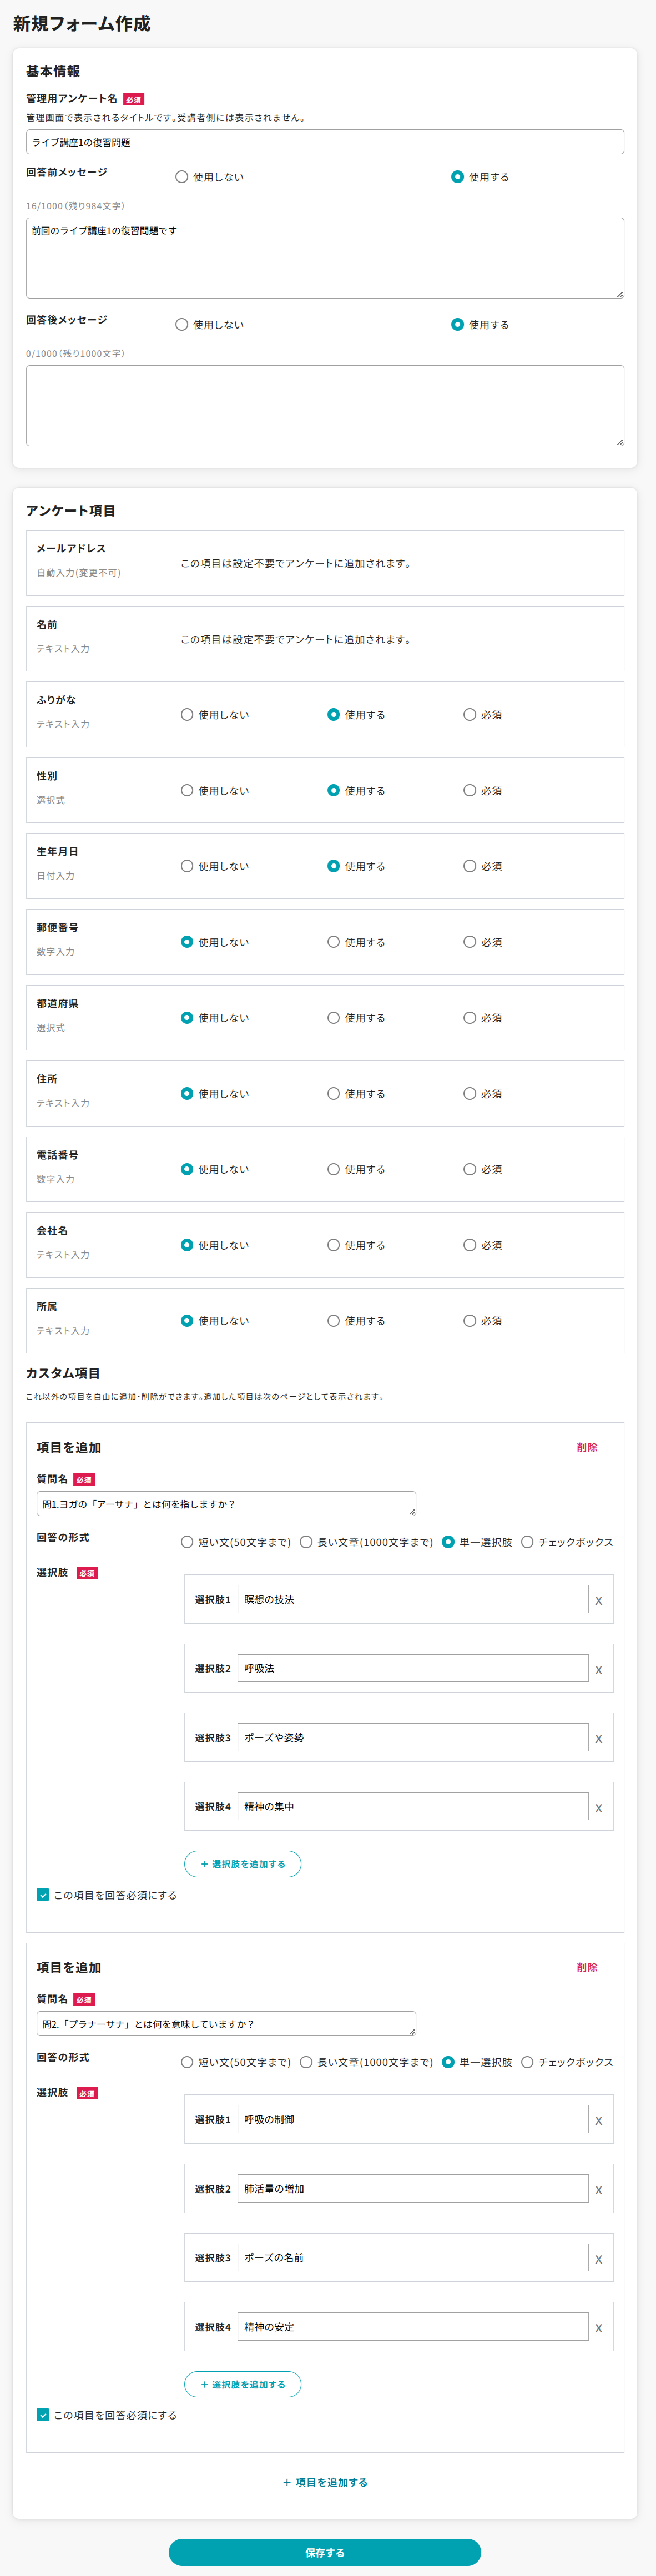Click the 管理用アンケート名 input field

(x=325, y=142)
